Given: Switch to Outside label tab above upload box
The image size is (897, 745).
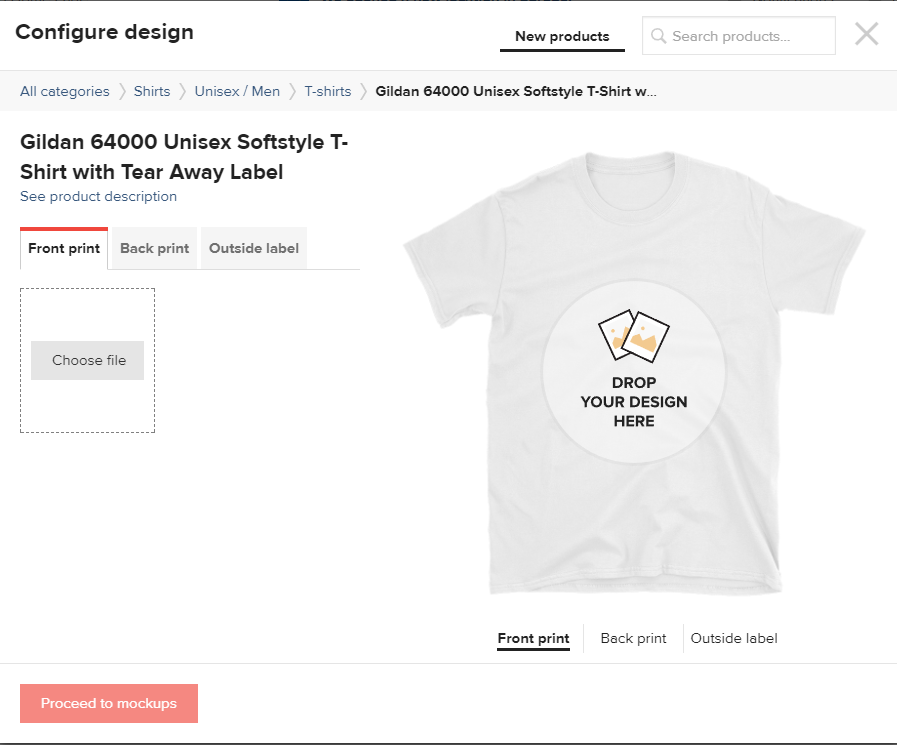Looking at the screenshot, I should point(254,248).
